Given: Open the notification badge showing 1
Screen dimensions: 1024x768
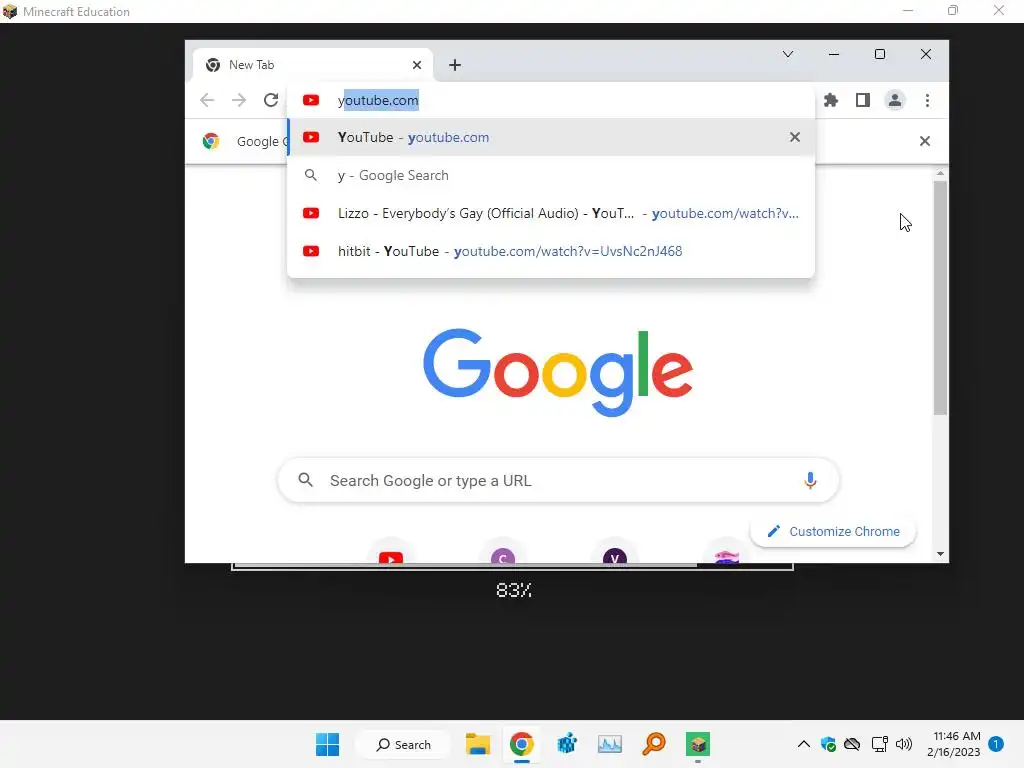Looking at the screenshot, I should [996, 744].
